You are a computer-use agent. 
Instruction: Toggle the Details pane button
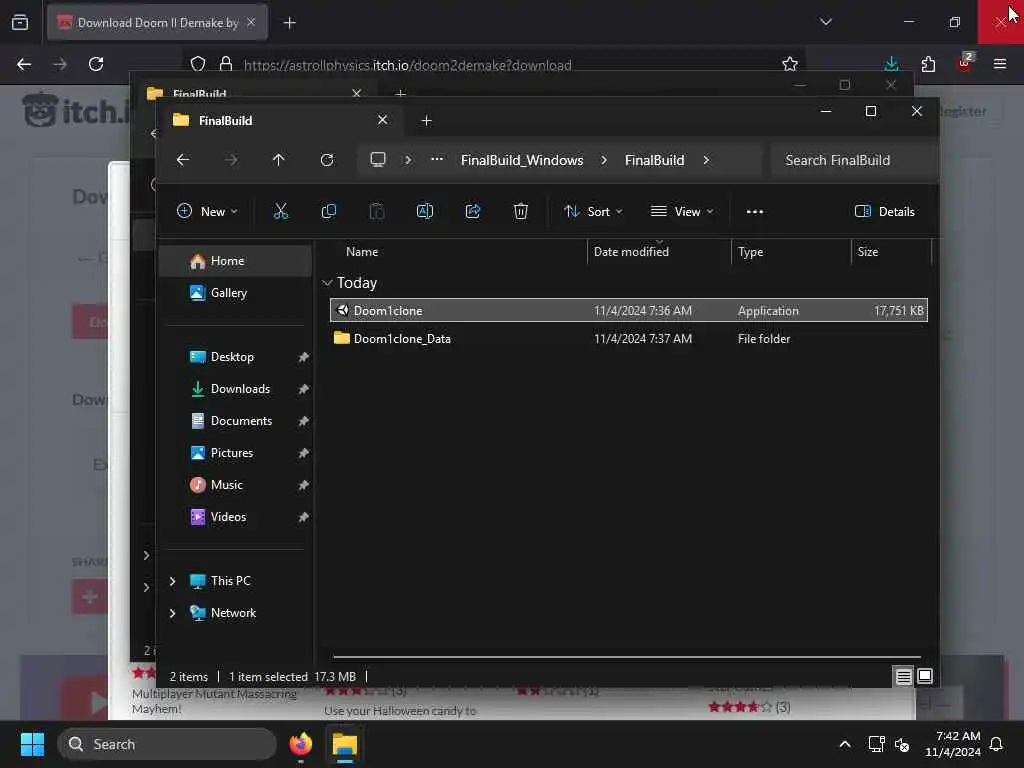click(x=885, y=212)
